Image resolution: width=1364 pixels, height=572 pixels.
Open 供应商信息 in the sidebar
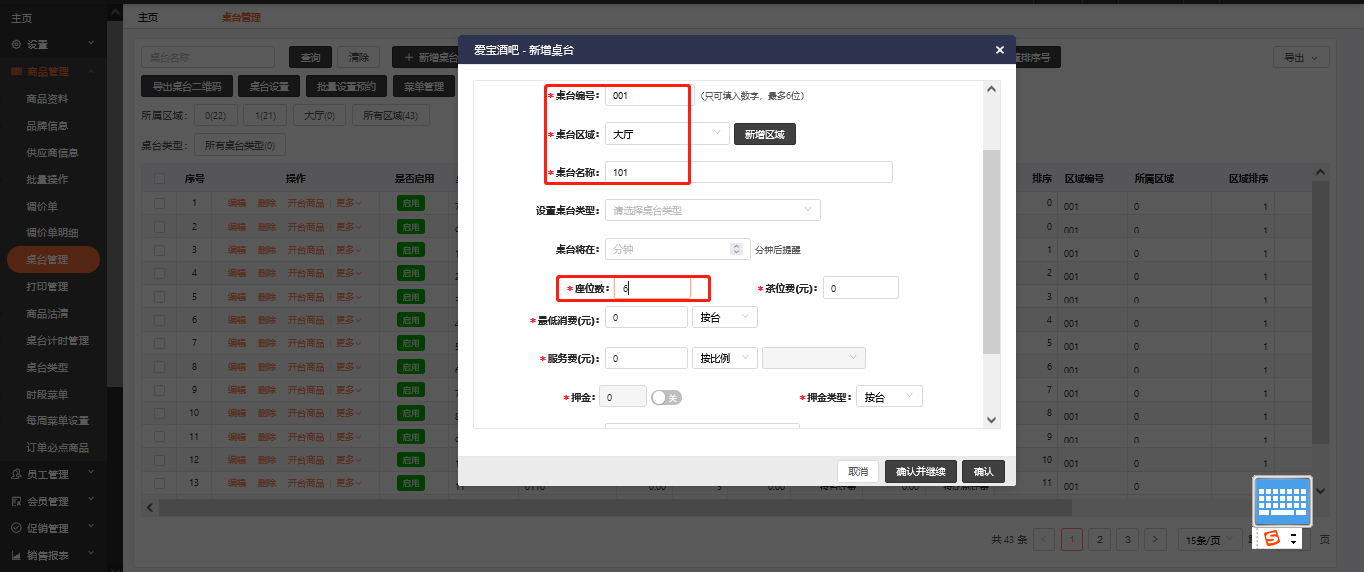[52, 153]
